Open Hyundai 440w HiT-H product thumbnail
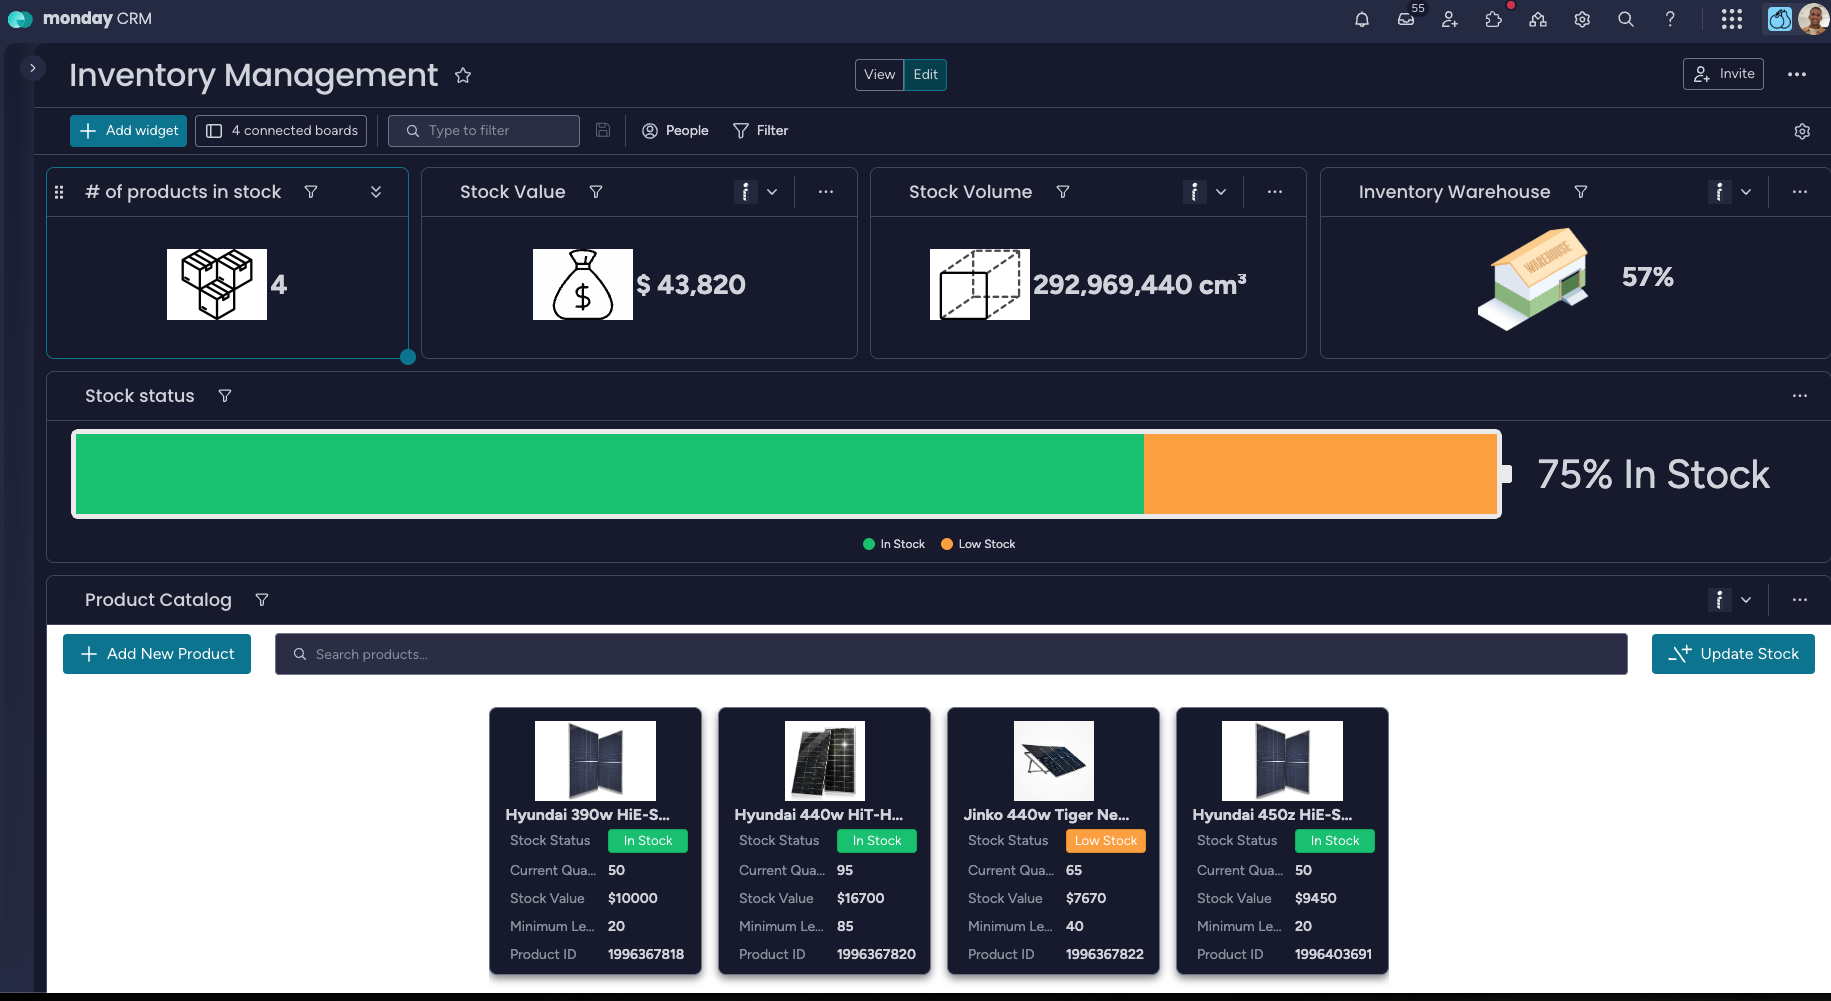The image size is (1831, 1001). click(x=824, y=761)
